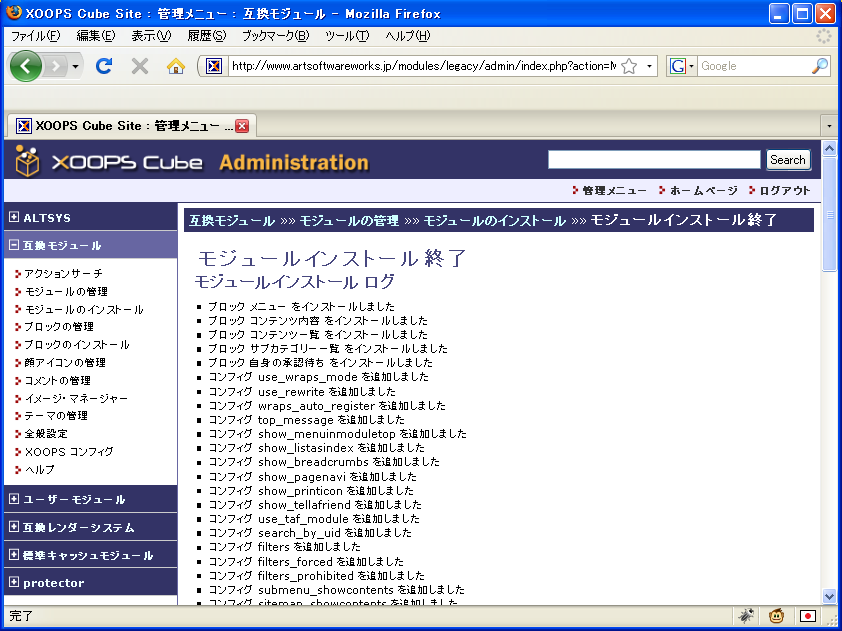Click the admin search text field

(x=654, y=159)
